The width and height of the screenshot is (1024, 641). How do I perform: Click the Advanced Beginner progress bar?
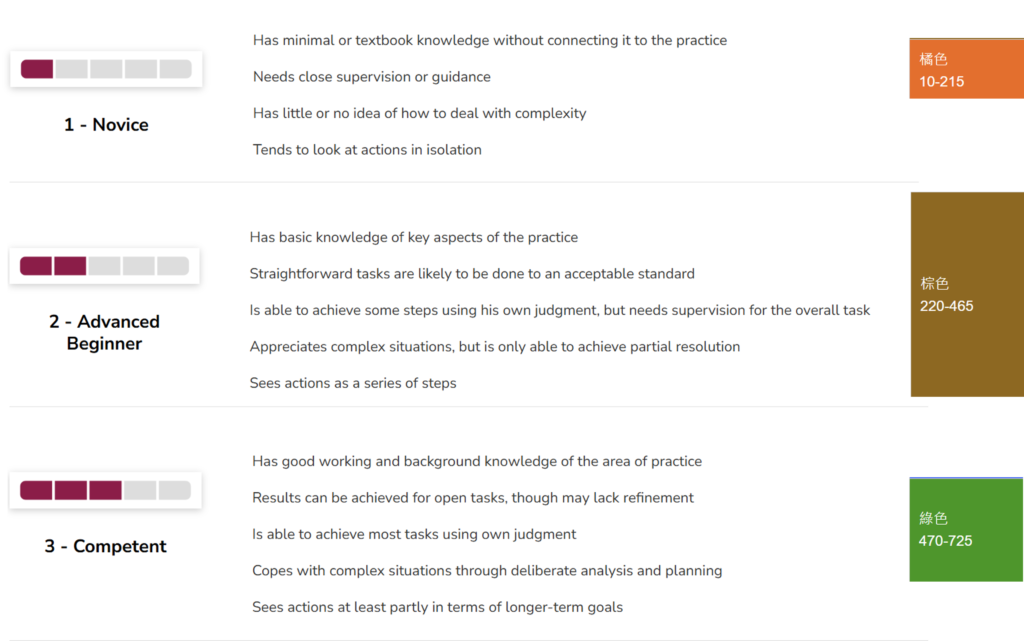coord(104,266)
